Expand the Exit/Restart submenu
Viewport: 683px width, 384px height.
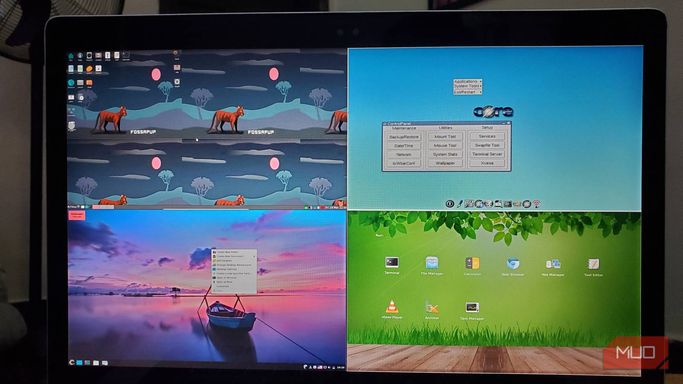pos(467,91)
